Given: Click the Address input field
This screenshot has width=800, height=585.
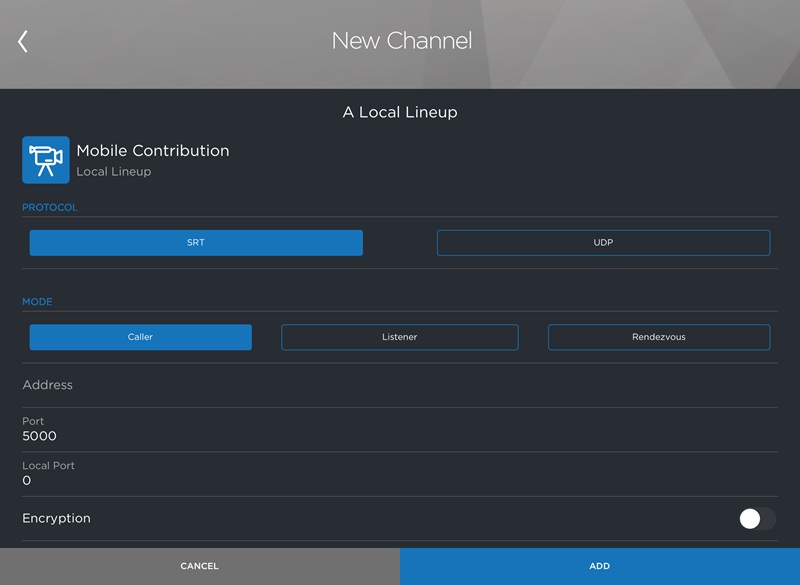Looking at the screenshot, I should coord(300,385).
